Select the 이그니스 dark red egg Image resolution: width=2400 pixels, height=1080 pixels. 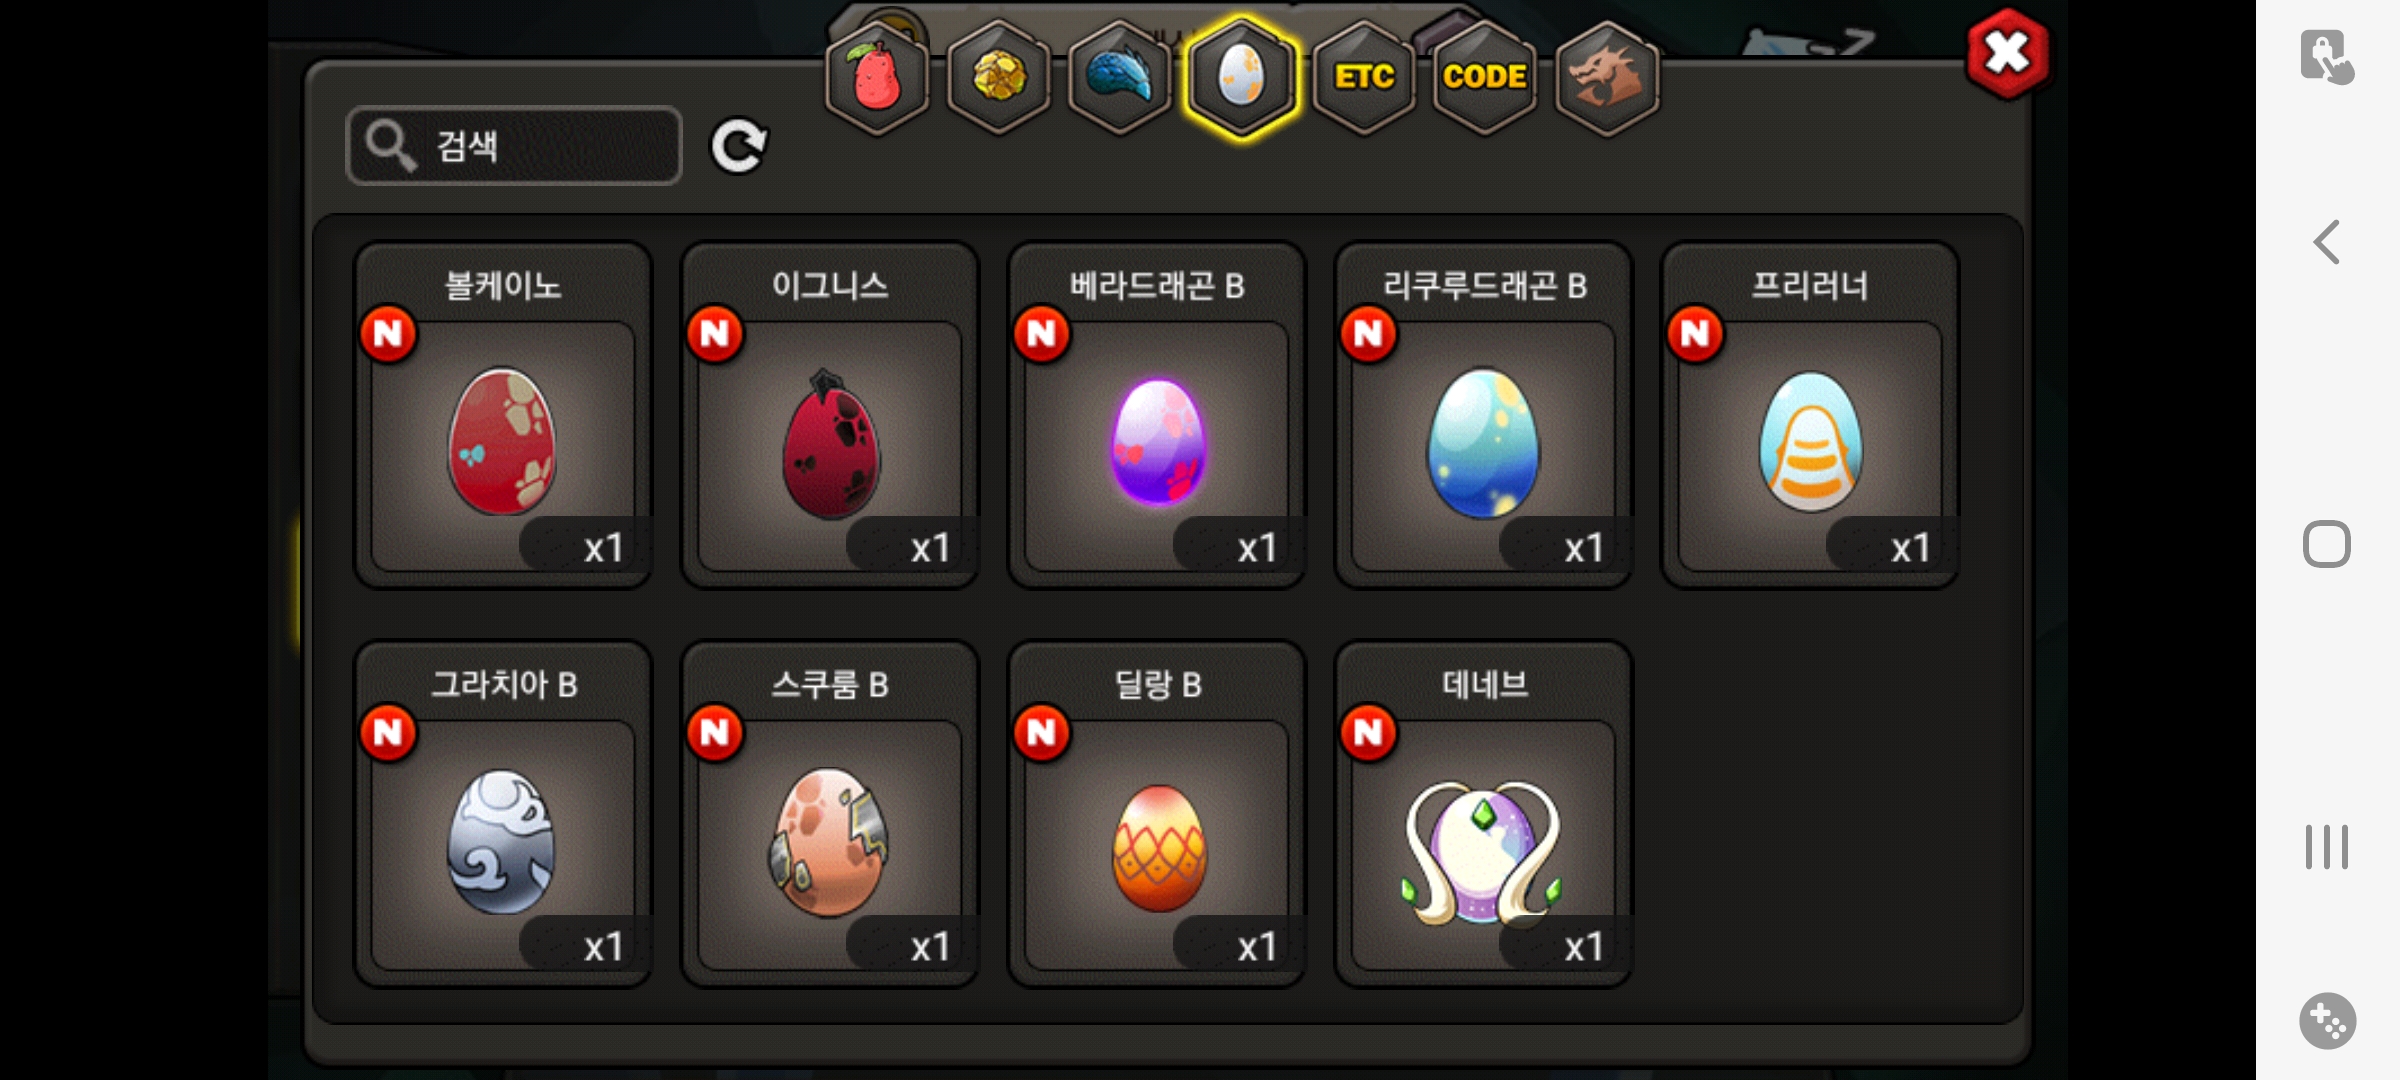click(830, 415)
